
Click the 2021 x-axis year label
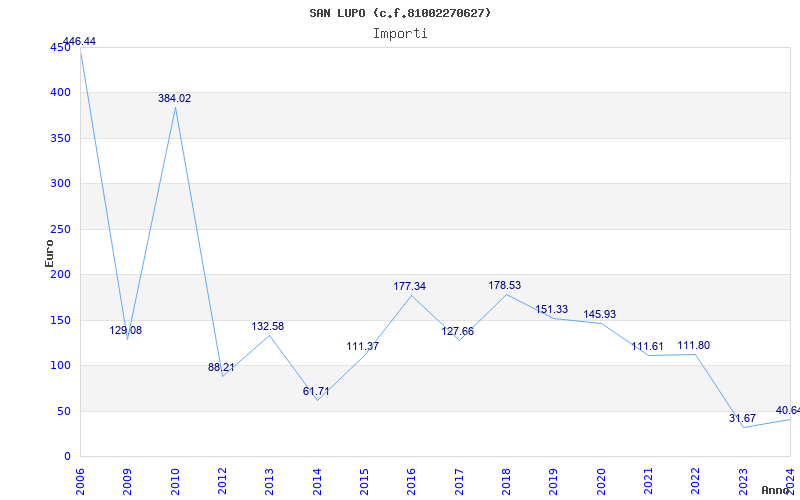point(648,482)
